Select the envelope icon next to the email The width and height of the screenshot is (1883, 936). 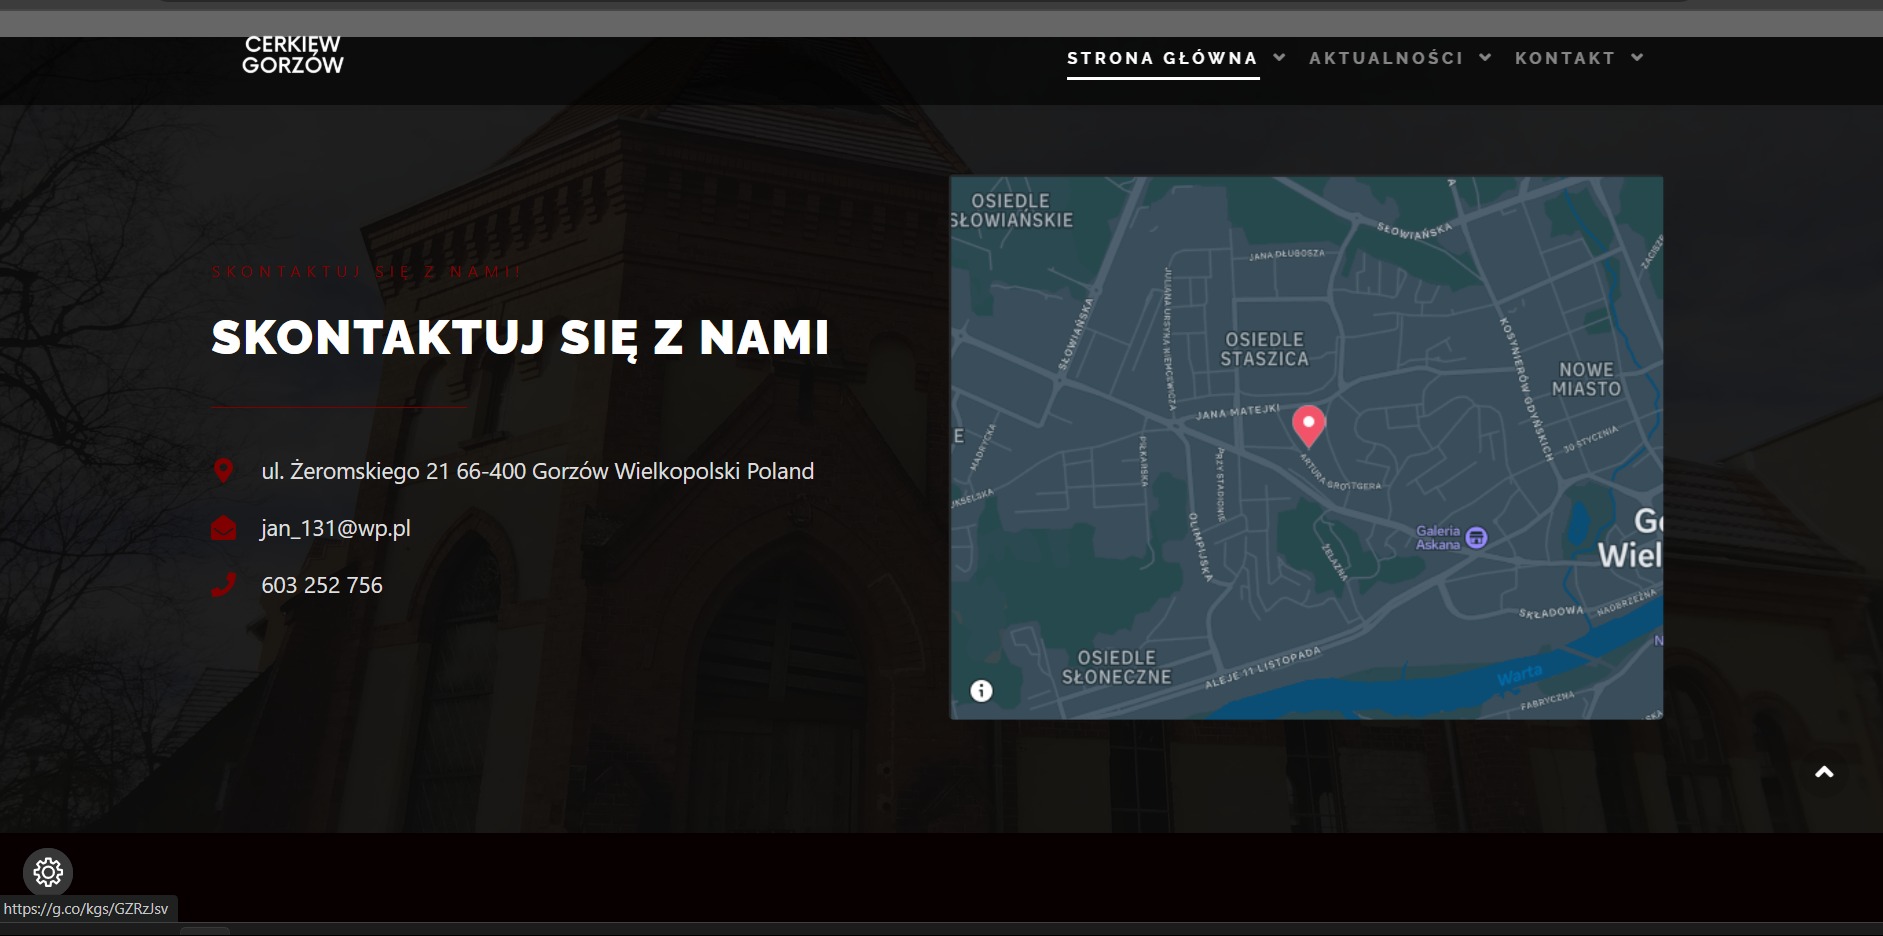coord(224,528)
